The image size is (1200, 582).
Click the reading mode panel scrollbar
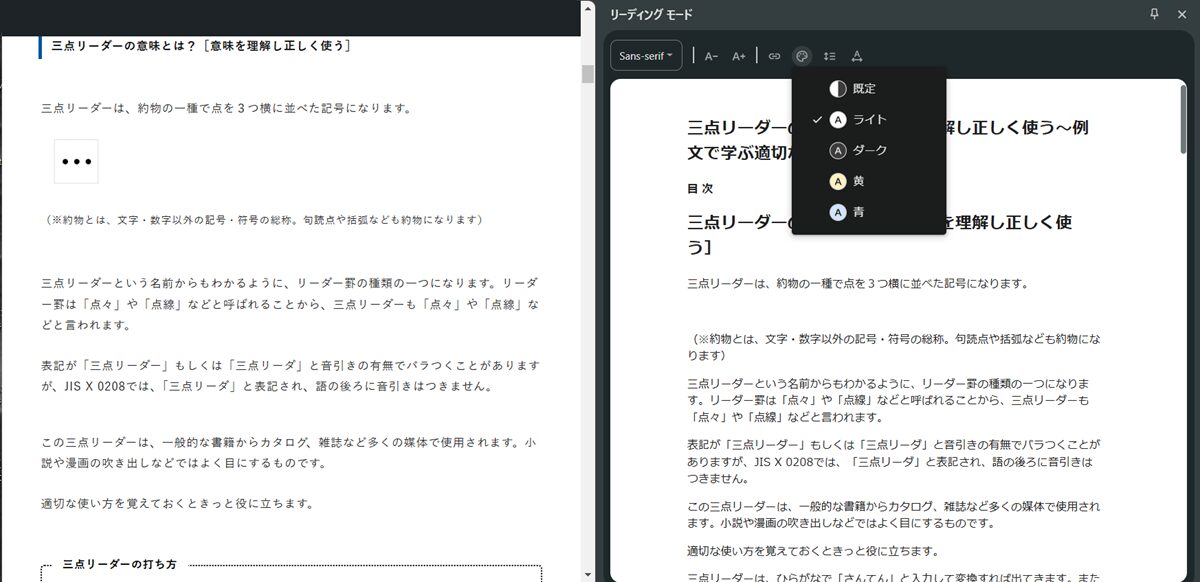[x=1184, y=120]
